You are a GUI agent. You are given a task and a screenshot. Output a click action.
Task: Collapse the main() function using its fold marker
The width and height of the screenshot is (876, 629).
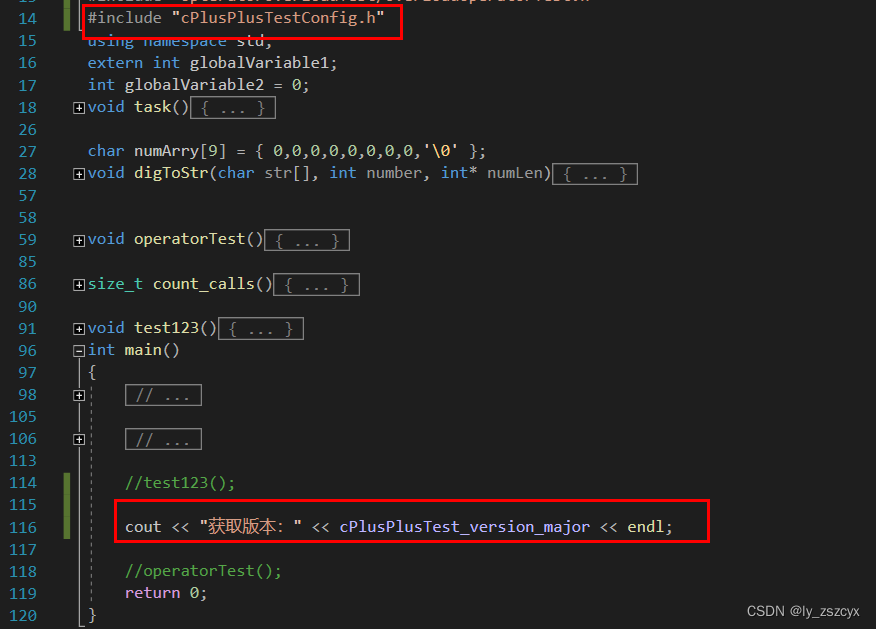pyautogui.click(x=78, y=350)
